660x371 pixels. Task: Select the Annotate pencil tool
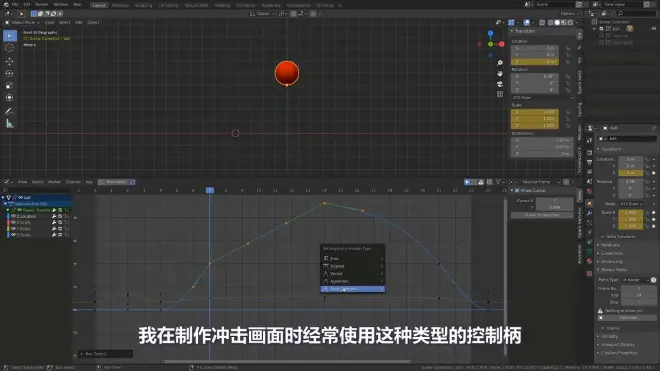coord(9,112)
